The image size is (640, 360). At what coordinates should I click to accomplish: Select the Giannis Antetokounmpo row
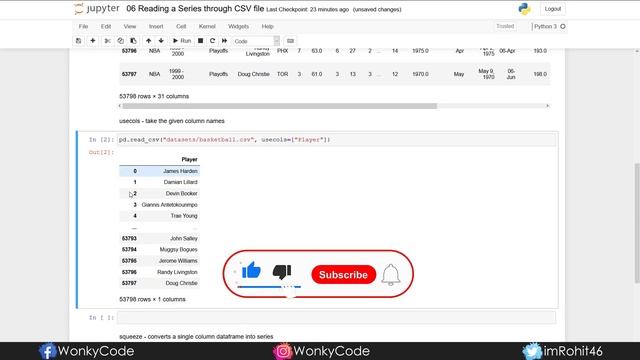pos(159,204)
